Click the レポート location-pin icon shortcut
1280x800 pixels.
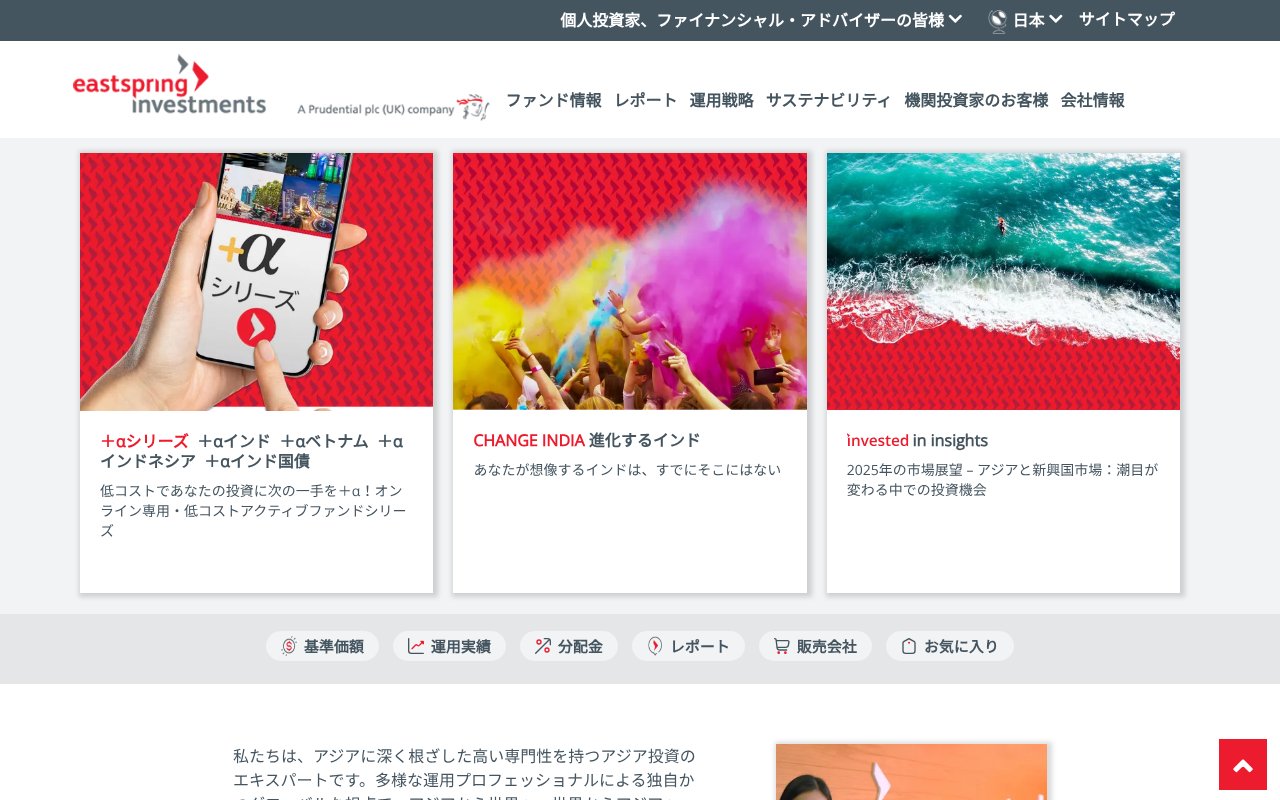[655, 646]
